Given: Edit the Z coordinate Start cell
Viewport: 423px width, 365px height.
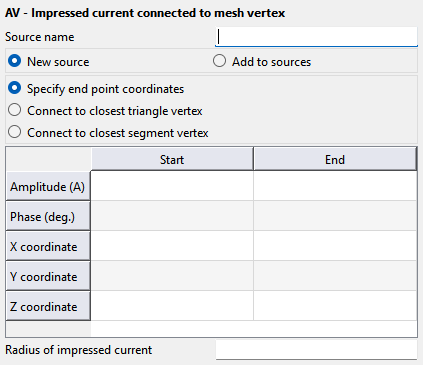Looking at the screenshot, I should click(172, 306).
